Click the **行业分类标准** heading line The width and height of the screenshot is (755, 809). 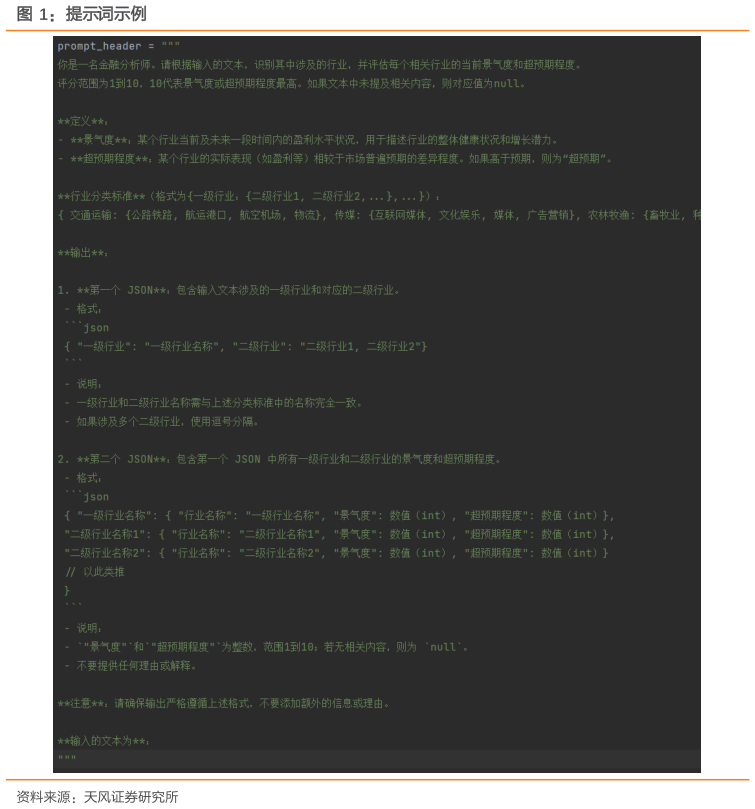pyautogui.click(x=249, y=196)
